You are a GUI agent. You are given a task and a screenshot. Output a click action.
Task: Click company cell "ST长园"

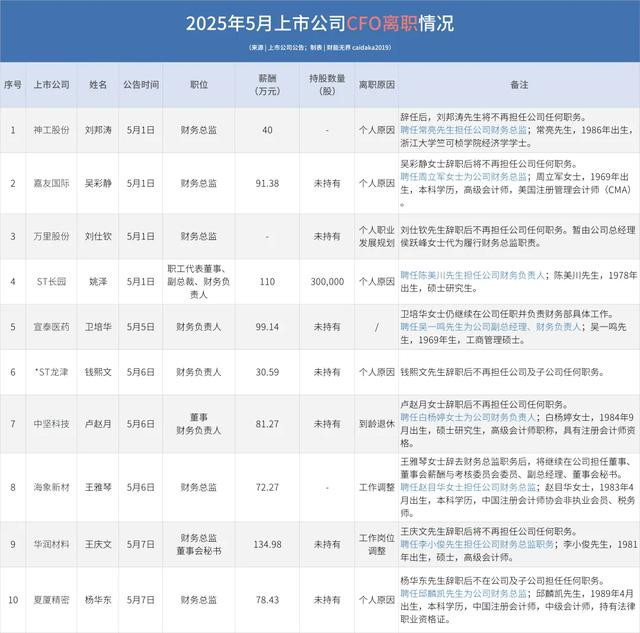click(x=51, y=282)
